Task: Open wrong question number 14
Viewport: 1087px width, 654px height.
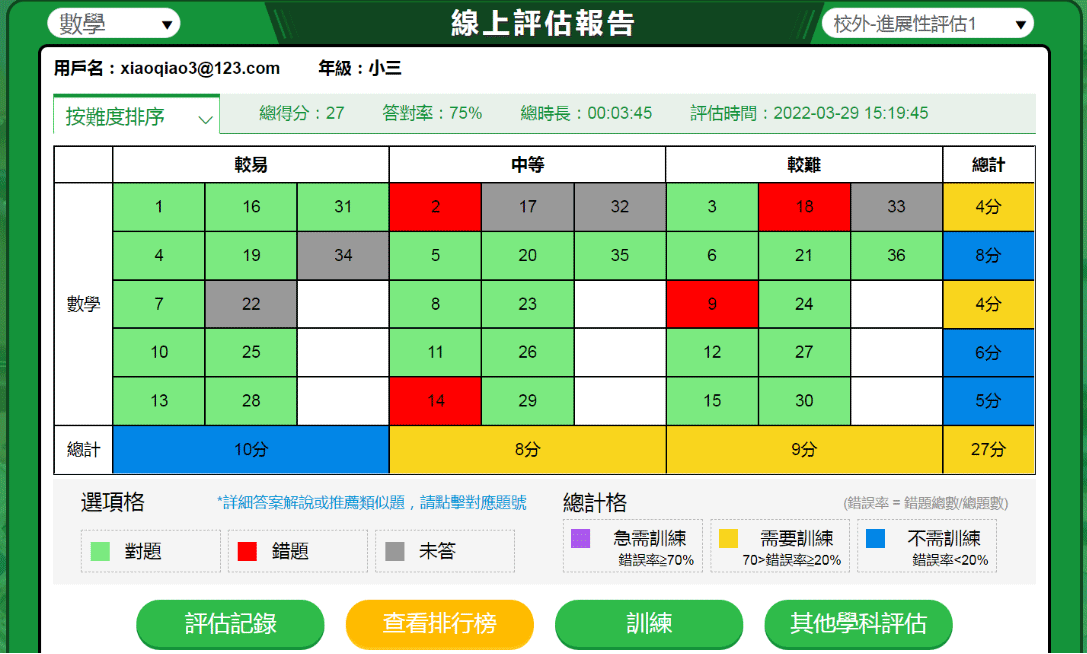Action: (x=435, y=401)
